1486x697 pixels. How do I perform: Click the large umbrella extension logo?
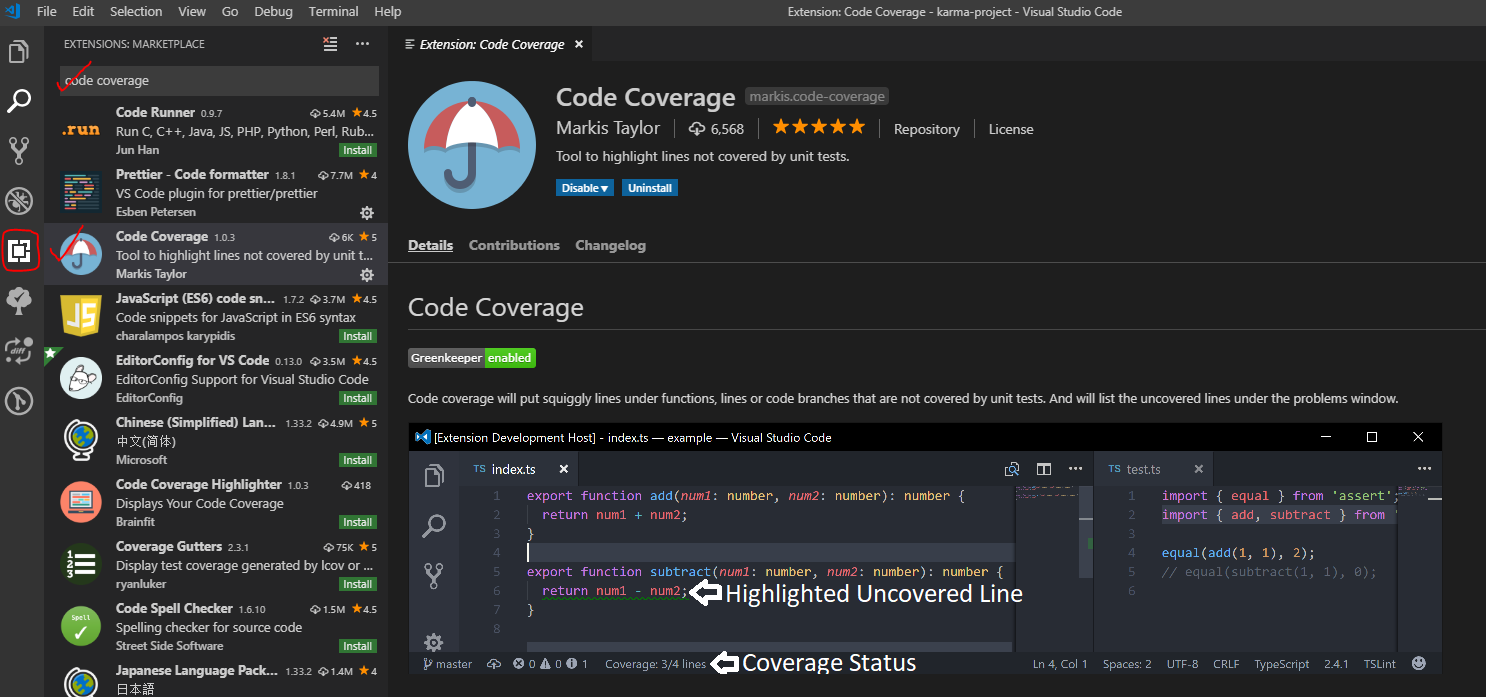tap(472, 145)
